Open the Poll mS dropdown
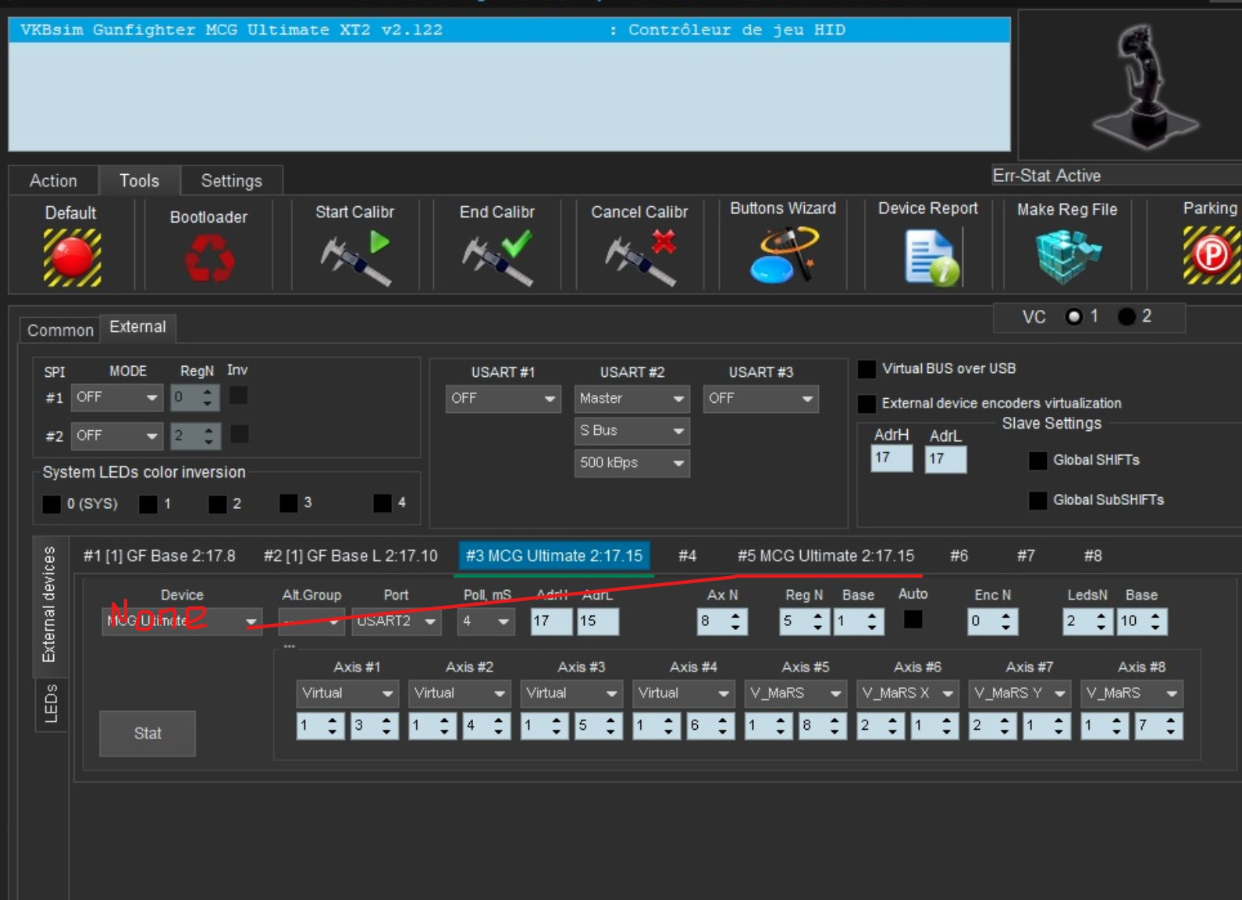This screenshot has width=1242, height=900. pyautogui.click(x=486, y=622)
